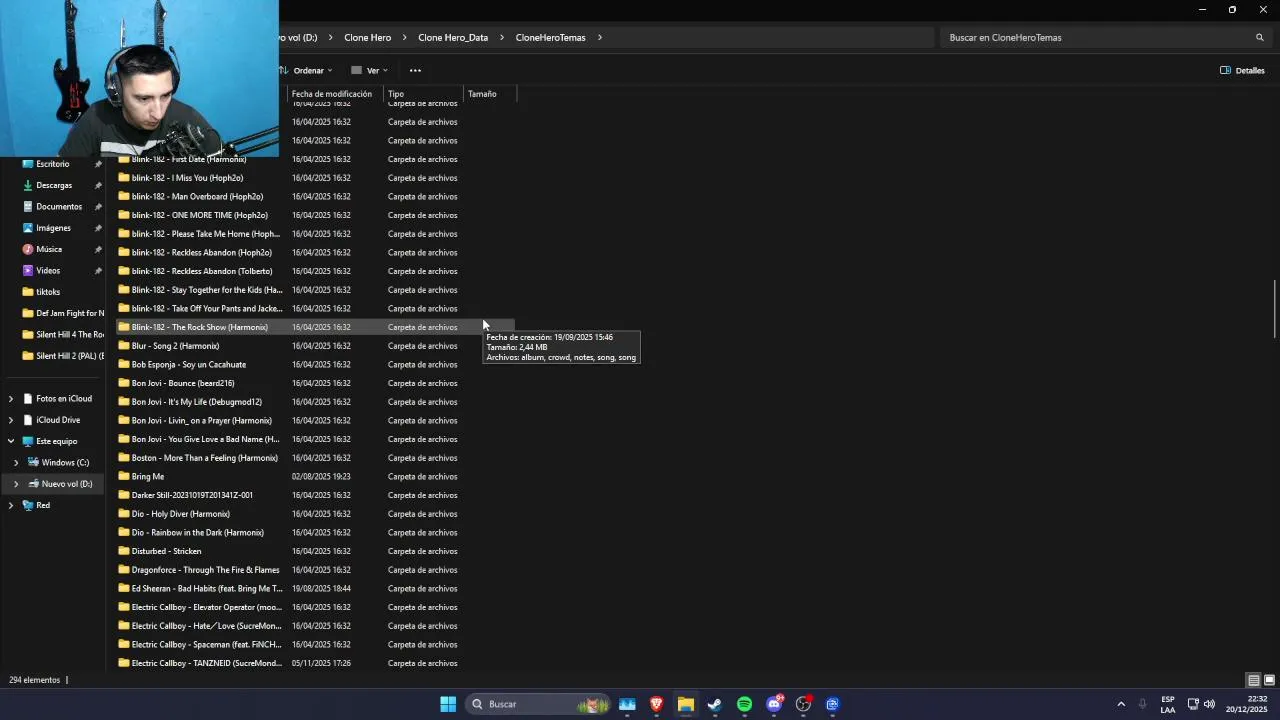The image size is (1280, 720).
Task: Sort by Tipo column header
Action: (424, 94)
